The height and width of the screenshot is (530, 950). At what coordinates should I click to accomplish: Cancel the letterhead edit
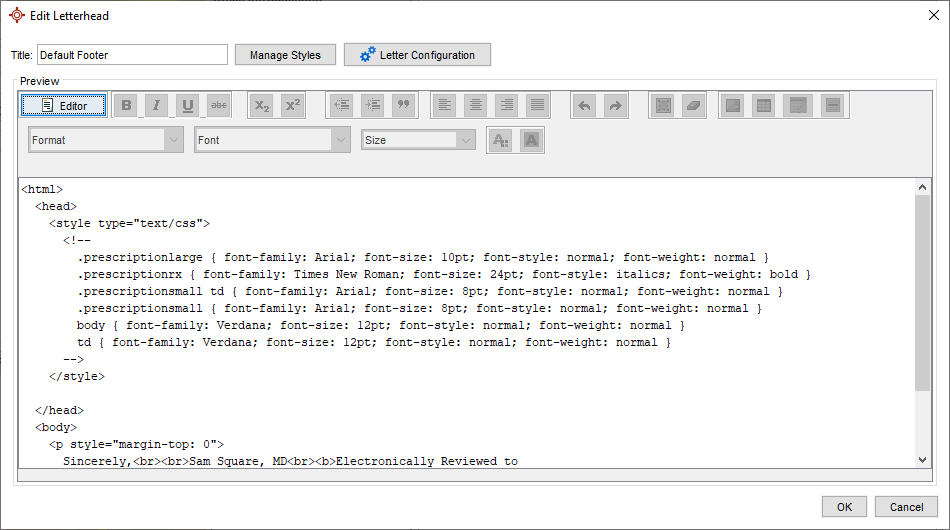(906, 507)
